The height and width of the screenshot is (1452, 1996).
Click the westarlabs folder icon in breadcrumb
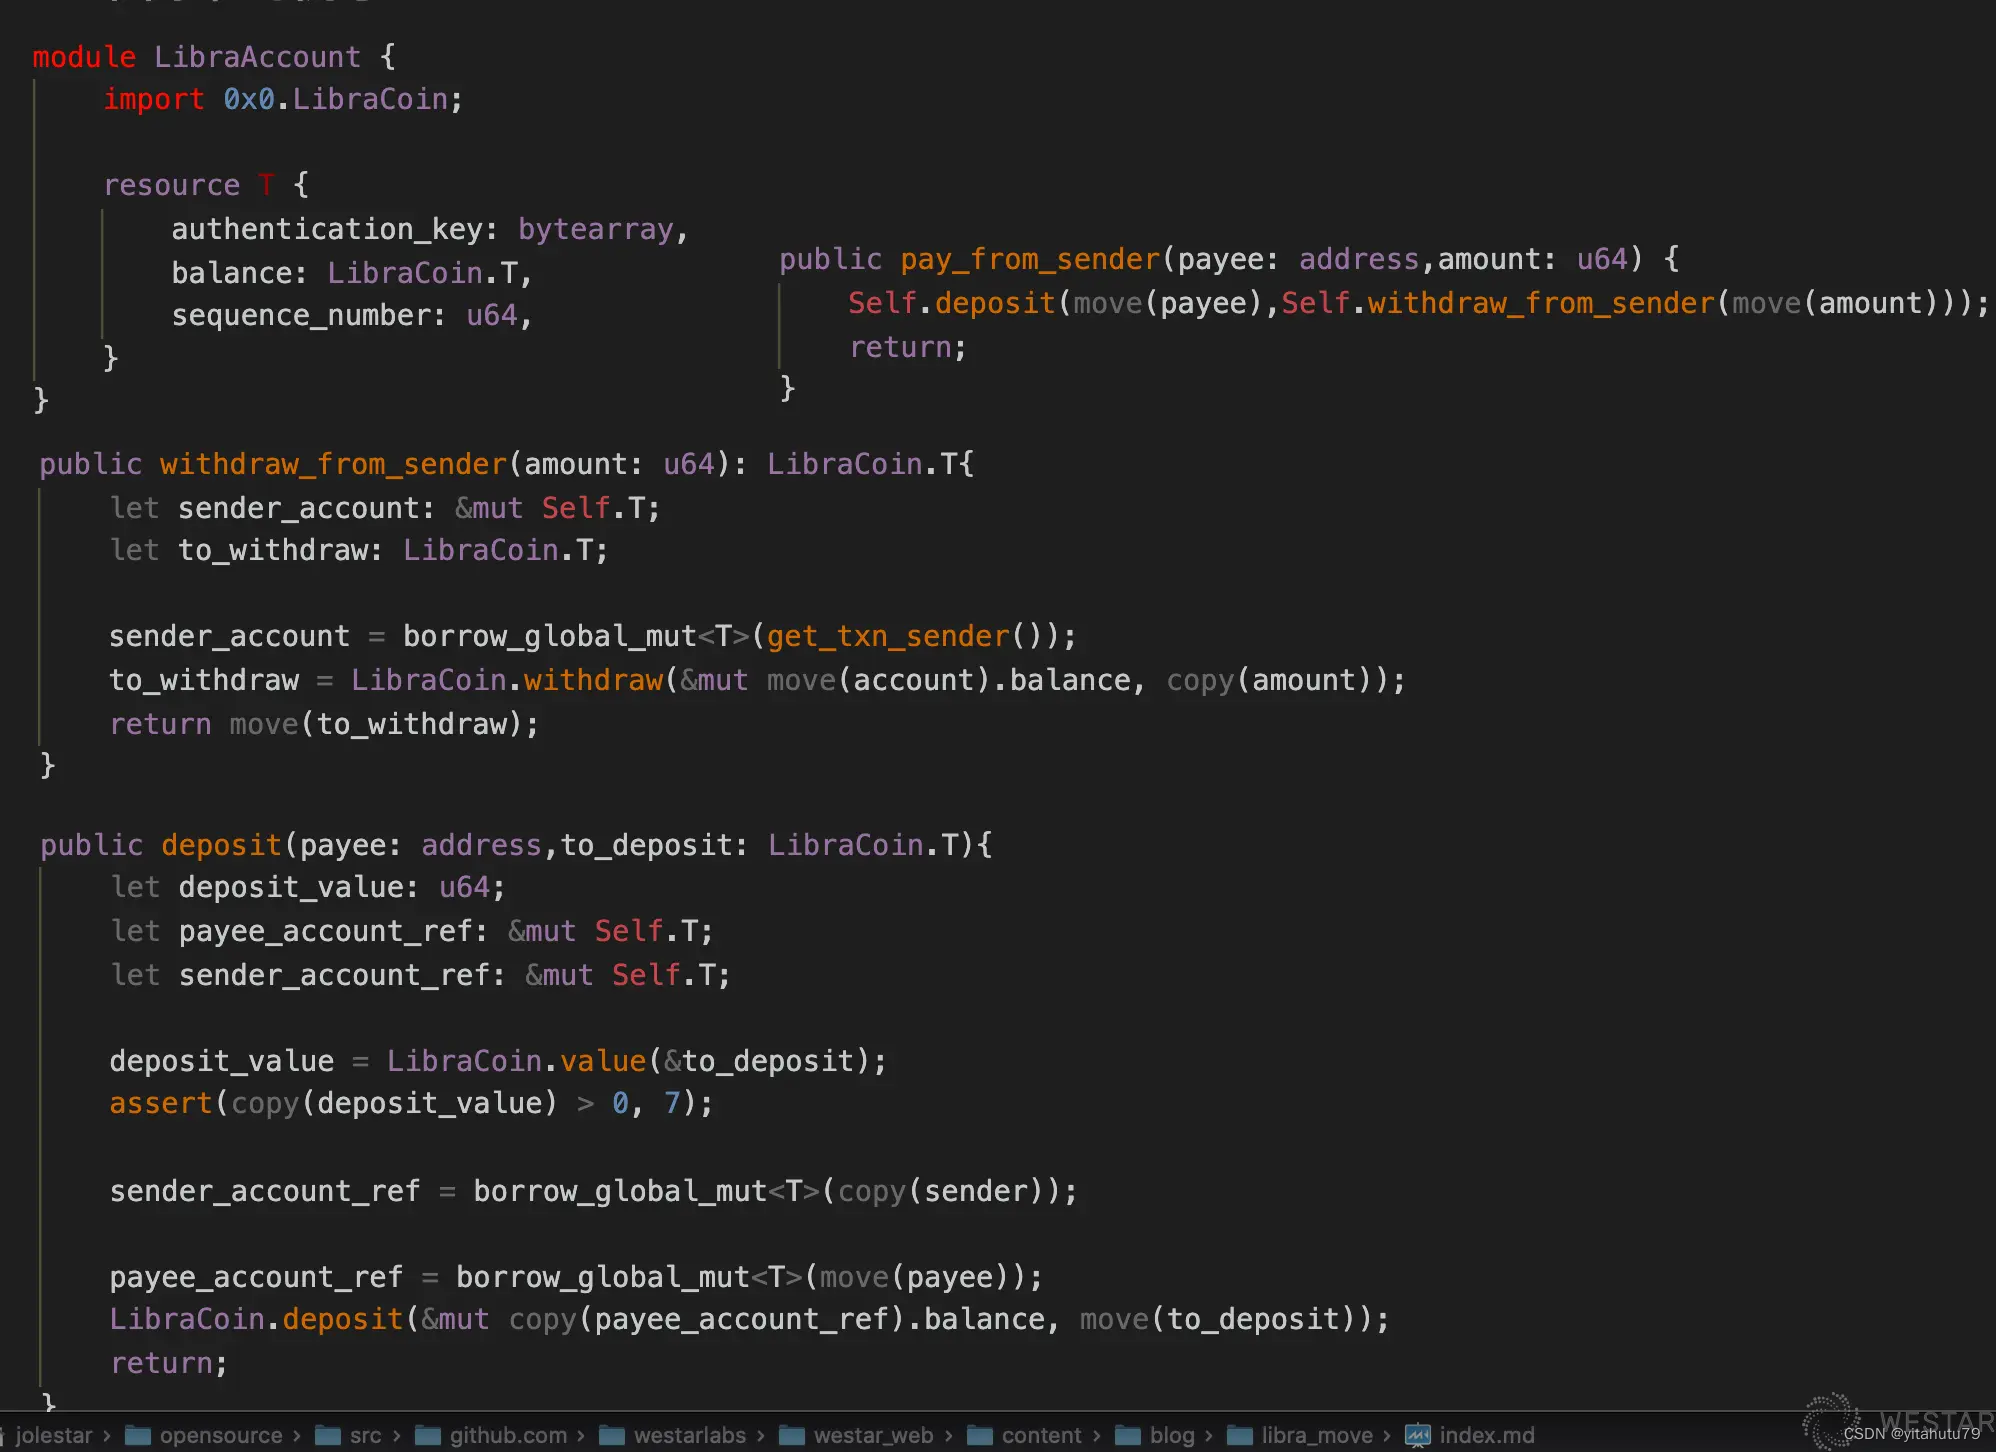[611, 1436]
